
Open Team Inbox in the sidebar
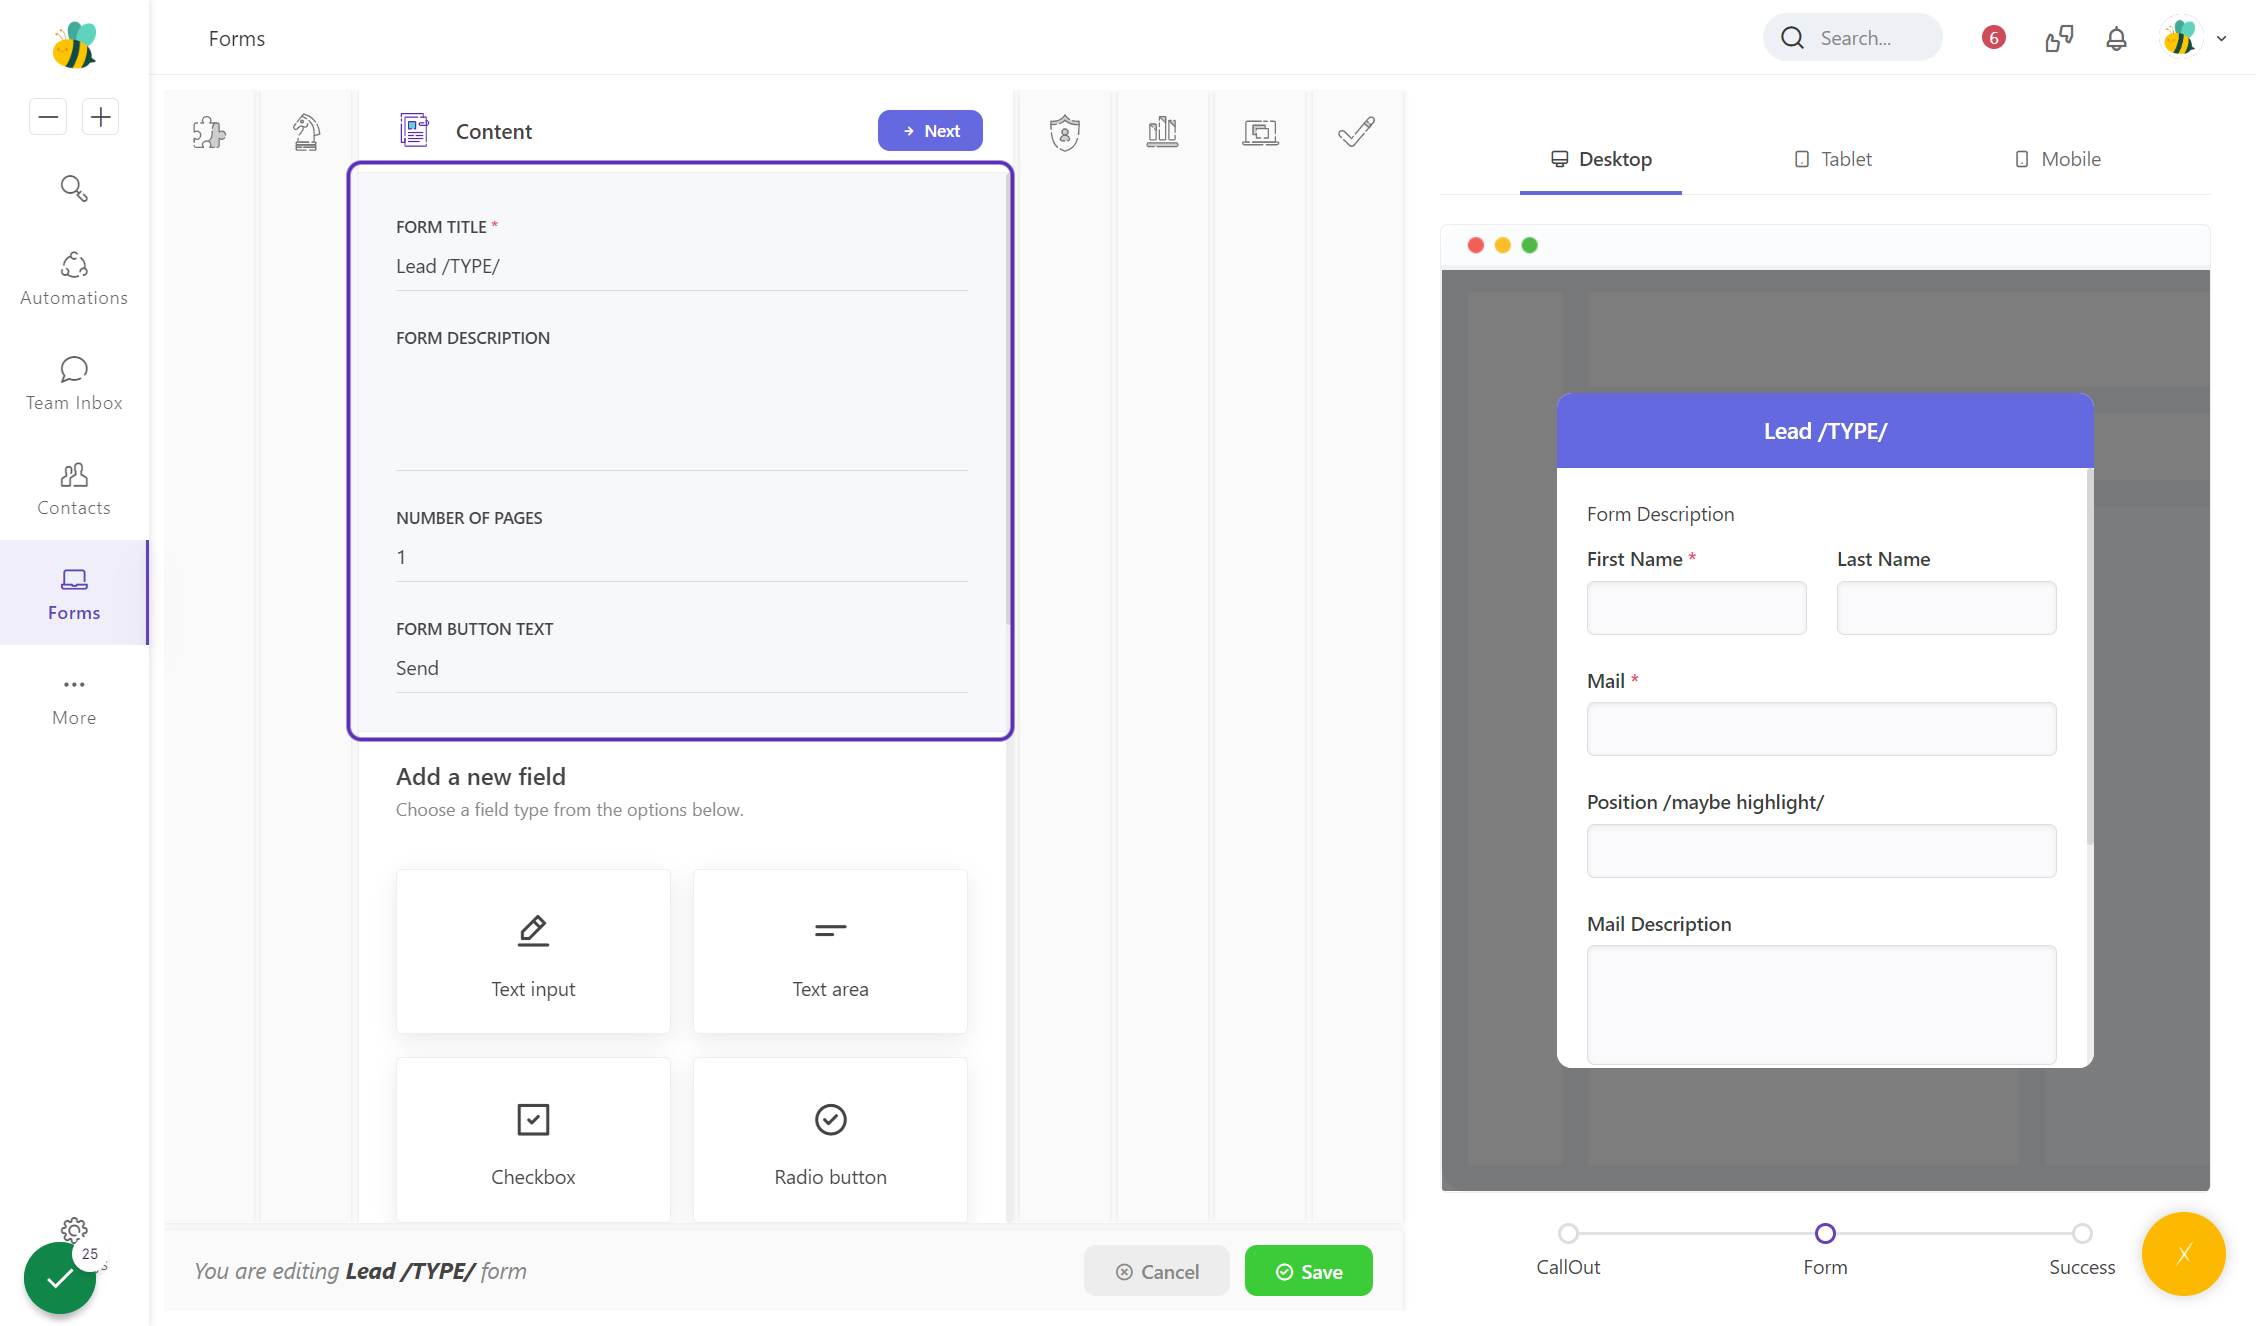pyautogui.click(x=74, y=384)
